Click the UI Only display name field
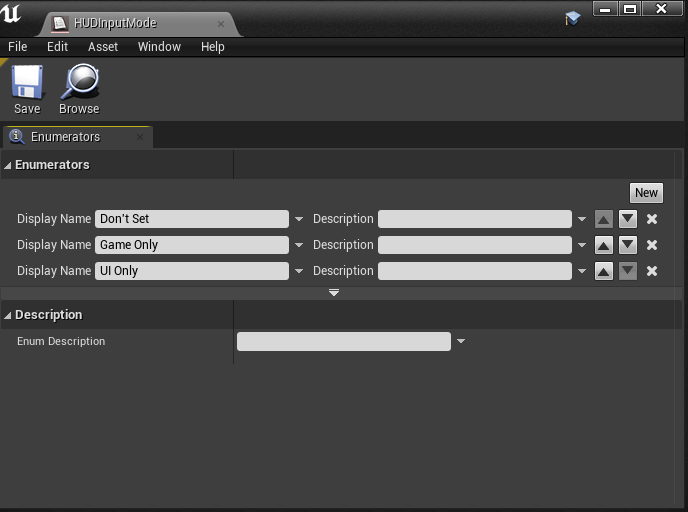This screenshot has height=512, width=688. pos(192,271)
